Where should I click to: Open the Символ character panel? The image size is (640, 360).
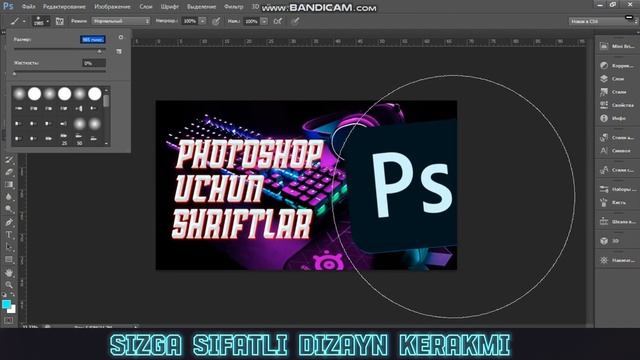[617, 151]
